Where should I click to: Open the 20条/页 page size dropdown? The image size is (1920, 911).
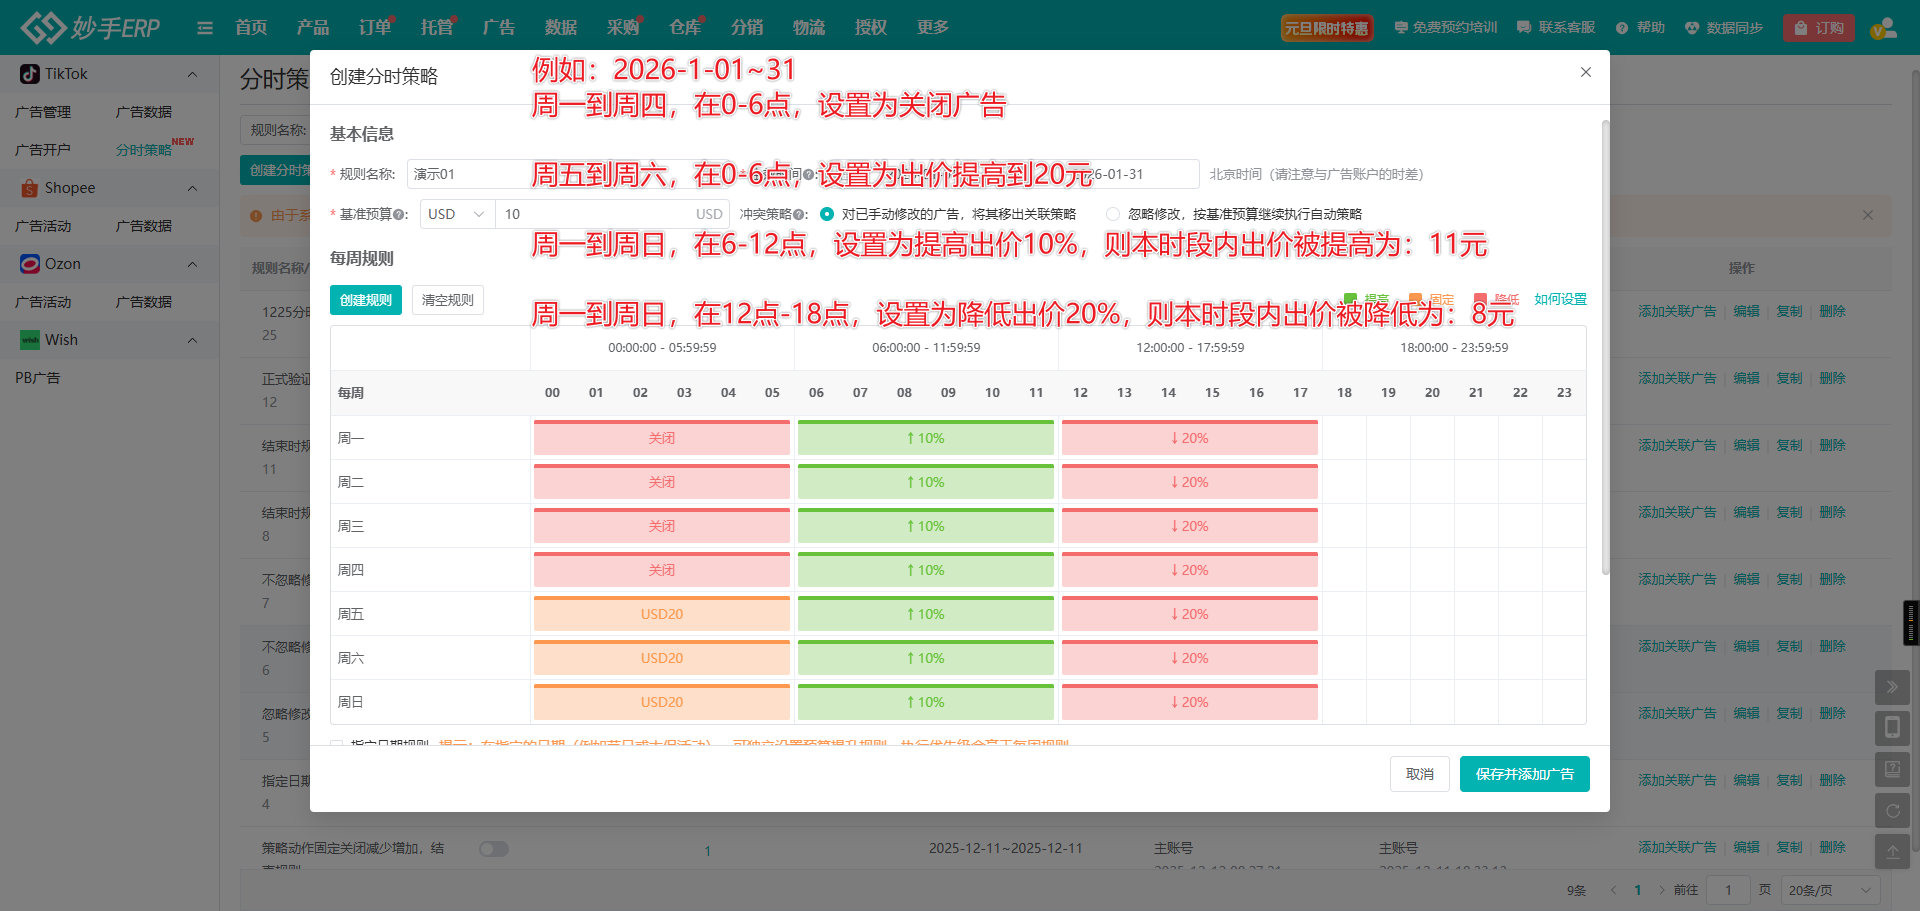click(x=1830, y=890)
